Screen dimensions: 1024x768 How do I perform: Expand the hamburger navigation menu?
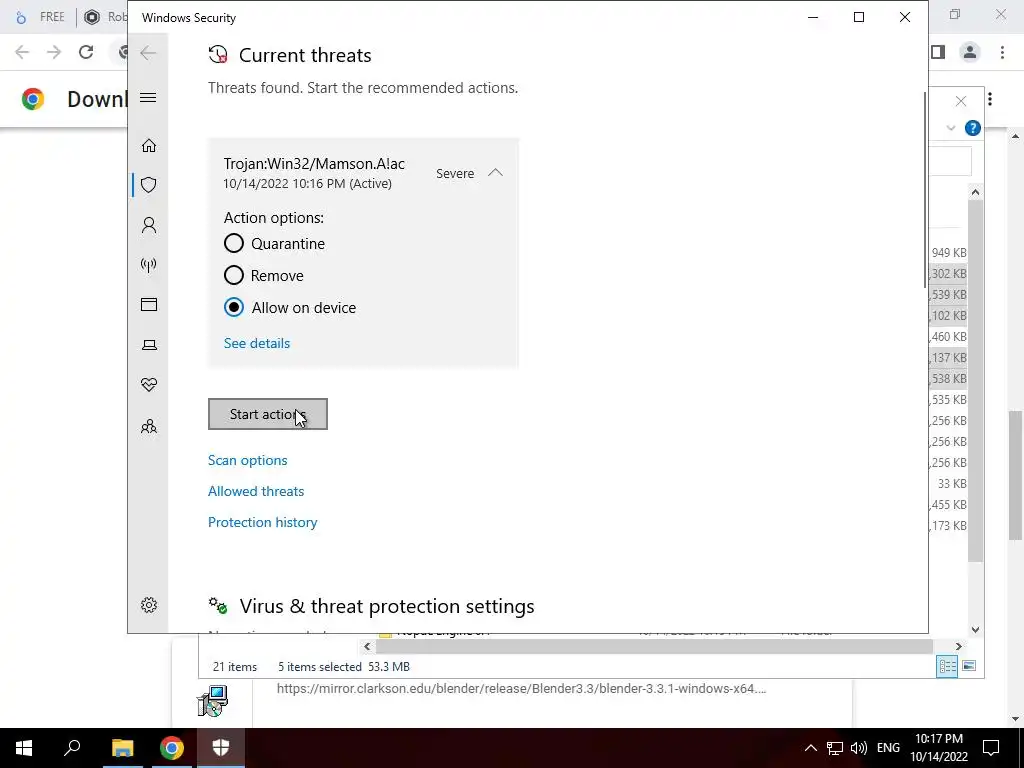coord(148,98)
